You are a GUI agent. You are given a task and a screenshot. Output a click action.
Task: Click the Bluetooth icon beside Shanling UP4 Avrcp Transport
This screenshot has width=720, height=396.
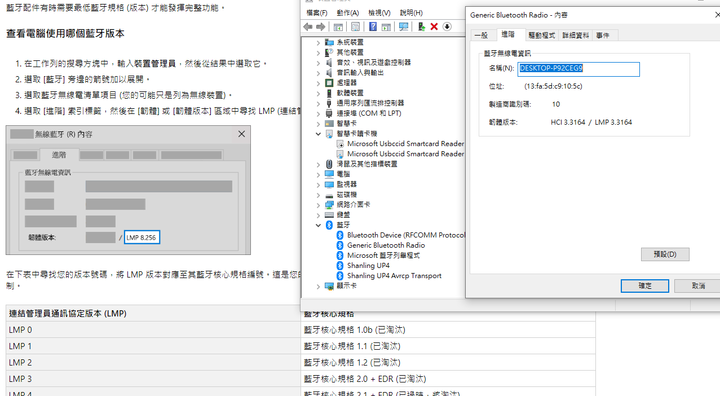[340, 276]
